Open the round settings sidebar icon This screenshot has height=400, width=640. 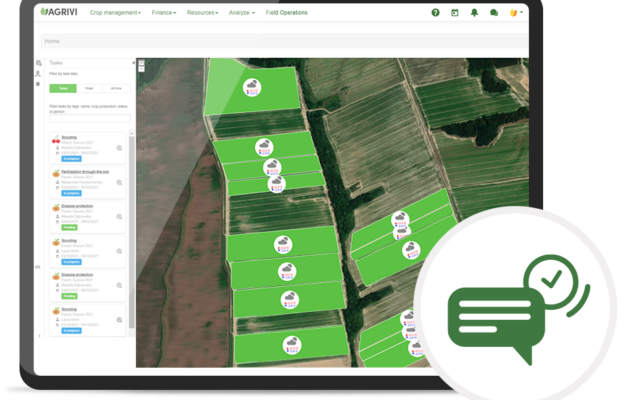[x=38, y=84]
